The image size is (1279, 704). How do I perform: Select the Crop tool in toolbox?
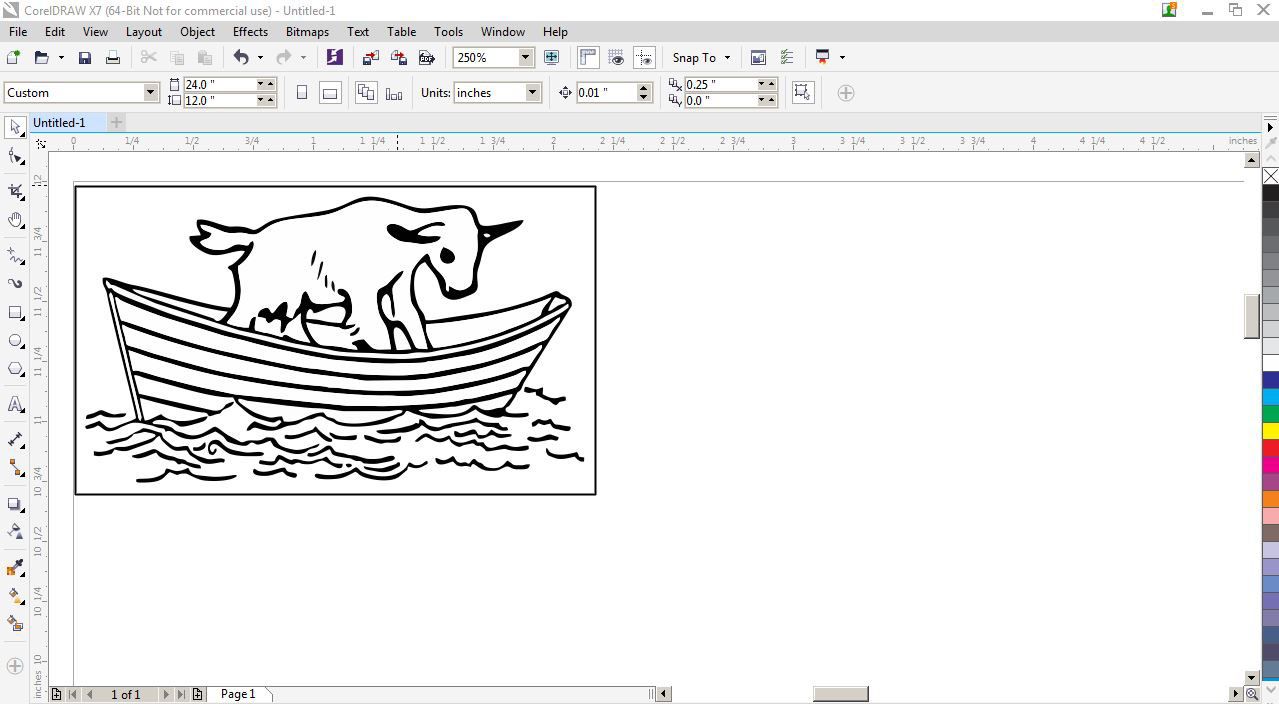pos(15,190)
